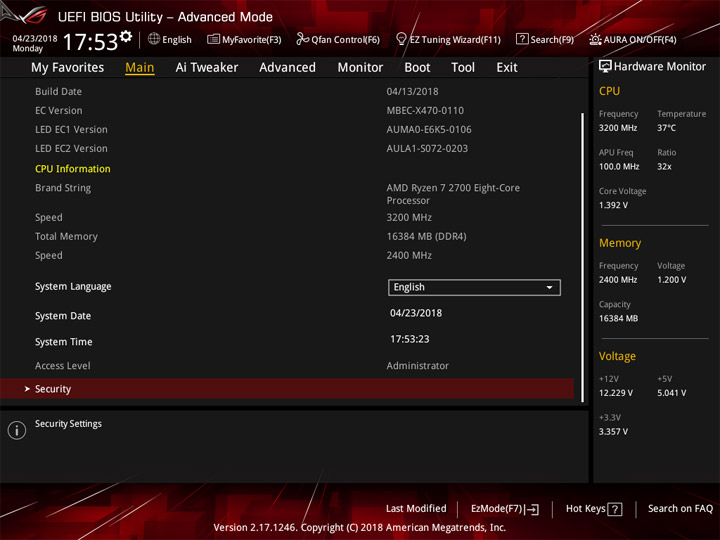Click the header date 04/23/2018 Monday
Screen dimensions: 720x540
[x=34, y=43]
